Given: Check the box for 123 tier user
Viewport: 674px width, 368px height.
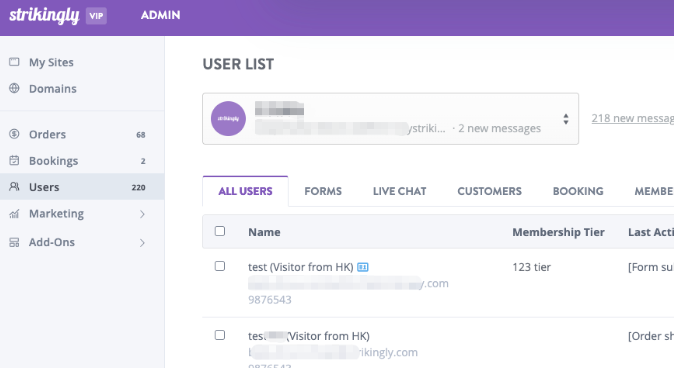Looking at the screenshot, I should (220, 266).
